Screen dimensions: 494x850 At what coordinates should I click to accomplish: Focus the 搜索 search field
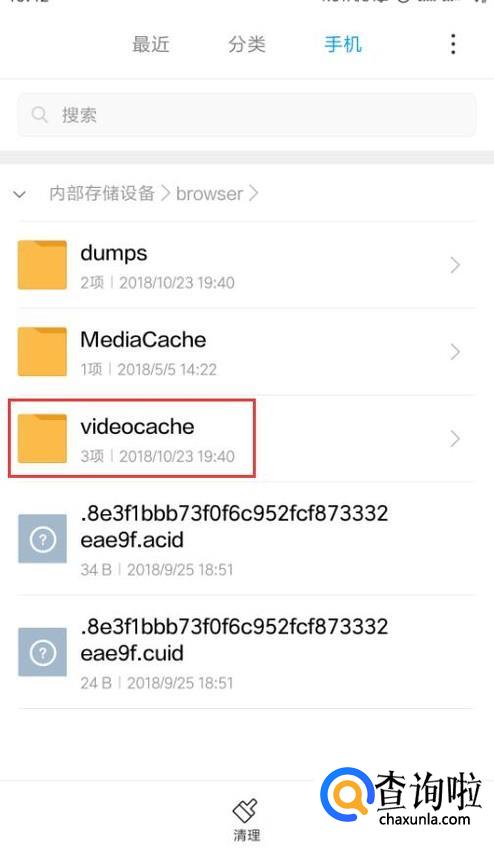(247, 115)
